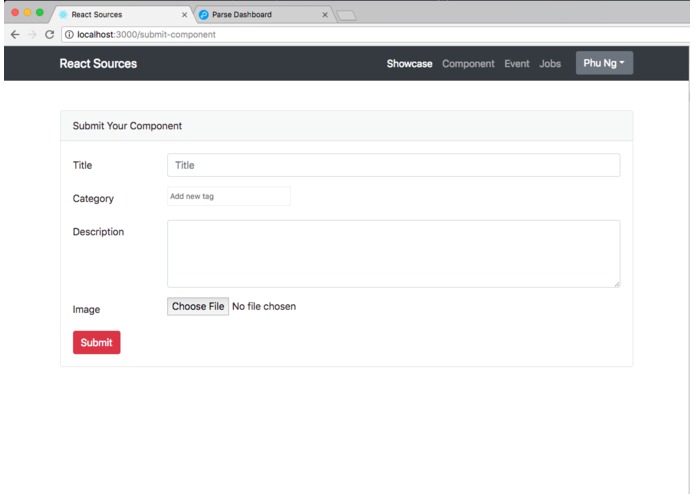Click the localhost address bar URL

146,35
